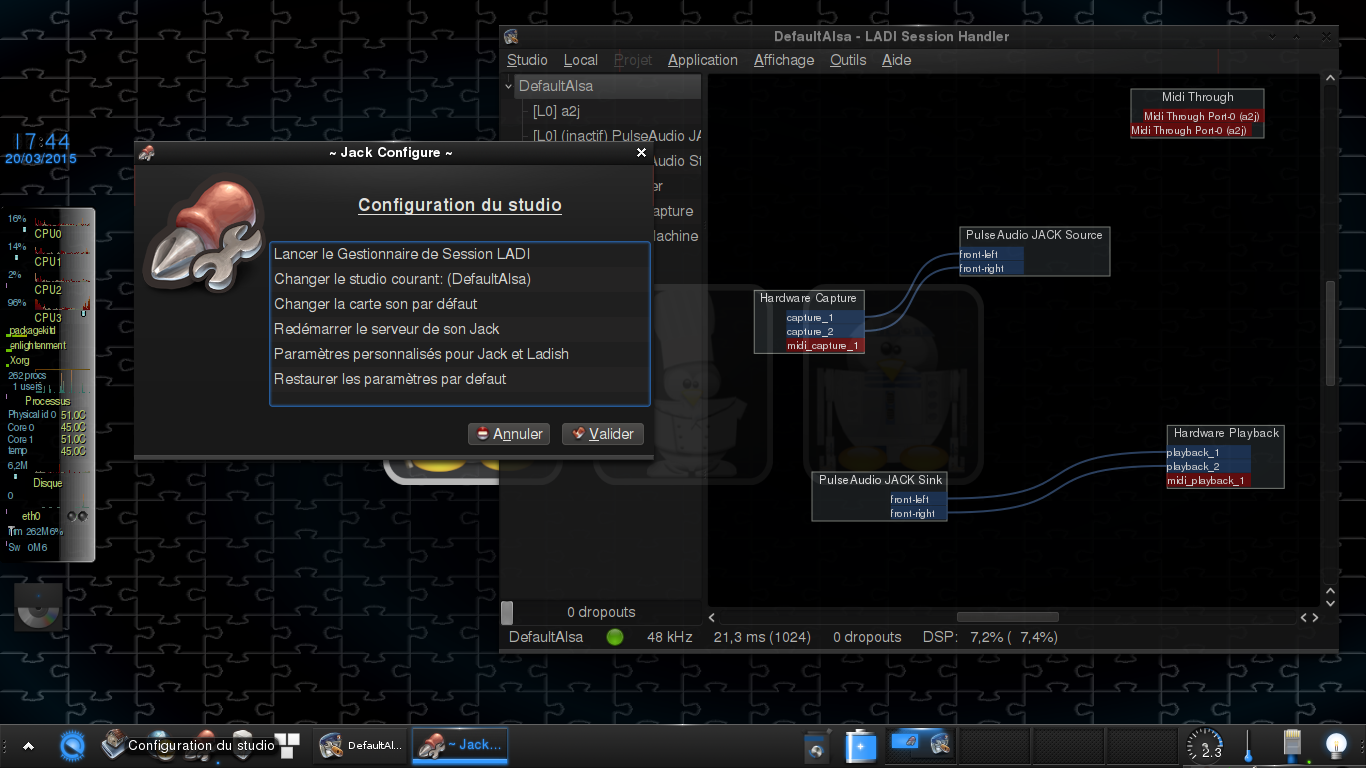Open the Application menu
The image size is (1366, 768).
click(703, 60)
